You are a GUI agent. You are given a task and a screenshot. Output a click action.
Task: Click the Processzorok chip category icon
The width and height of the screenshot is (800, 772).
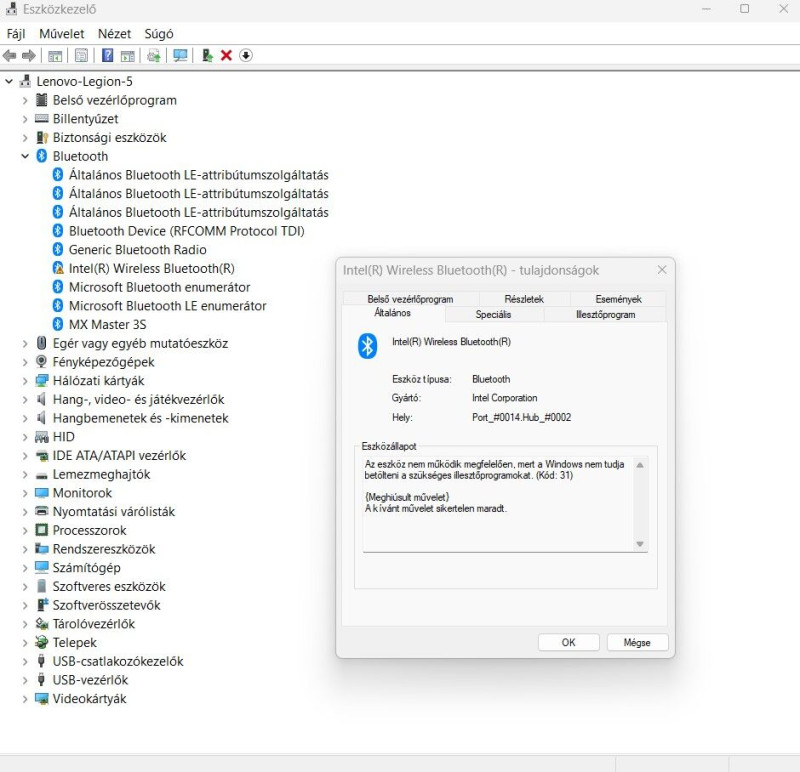(x=42, y=530)
